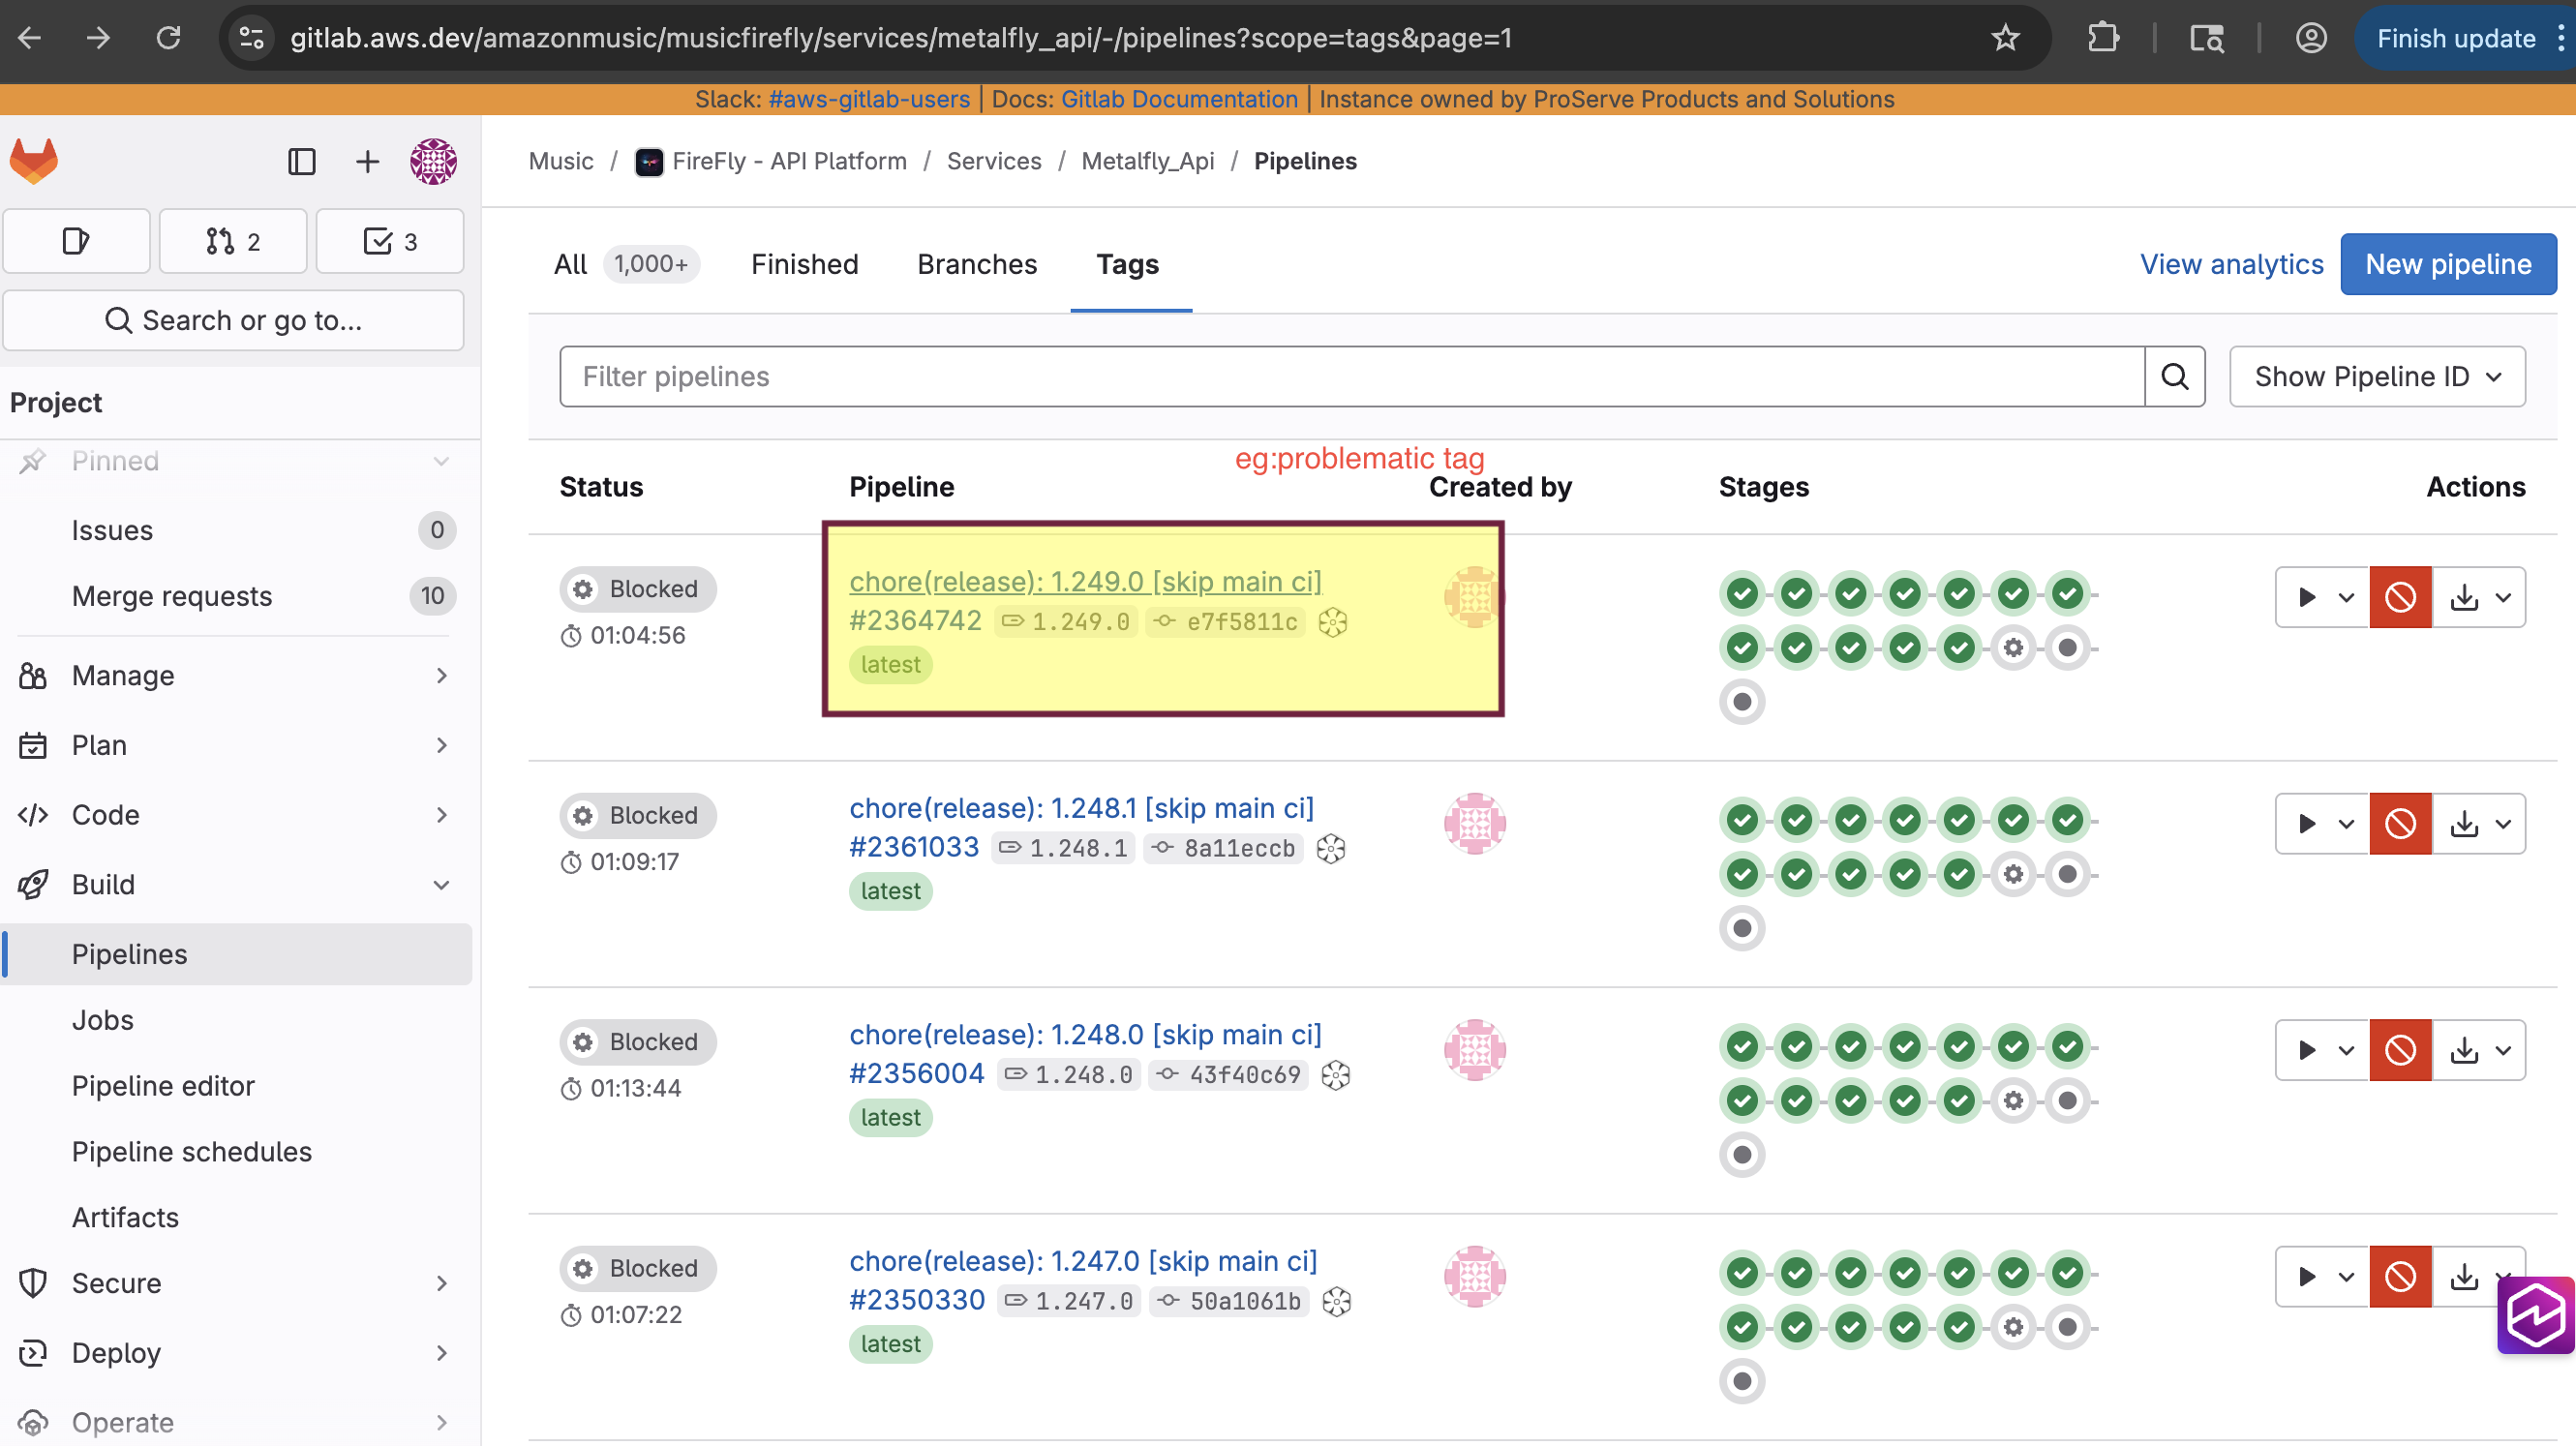Click the New pipeline button
The width and height of the screenshot is (2576, 1446).
[x=2447, y=264]
